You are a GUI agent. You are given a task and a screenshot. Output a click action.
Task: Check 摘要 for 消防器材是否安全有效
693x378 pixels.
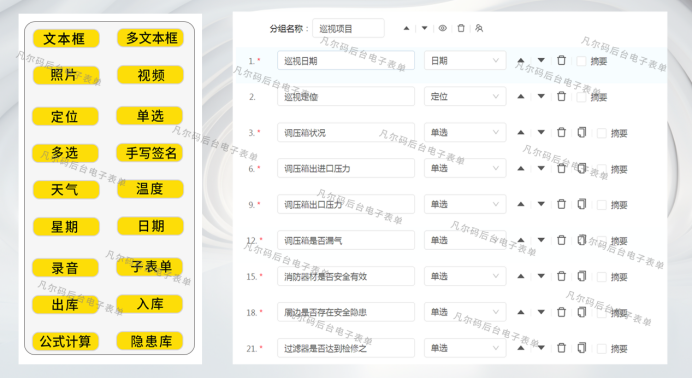pyautogui.click(x=602, y=277)
